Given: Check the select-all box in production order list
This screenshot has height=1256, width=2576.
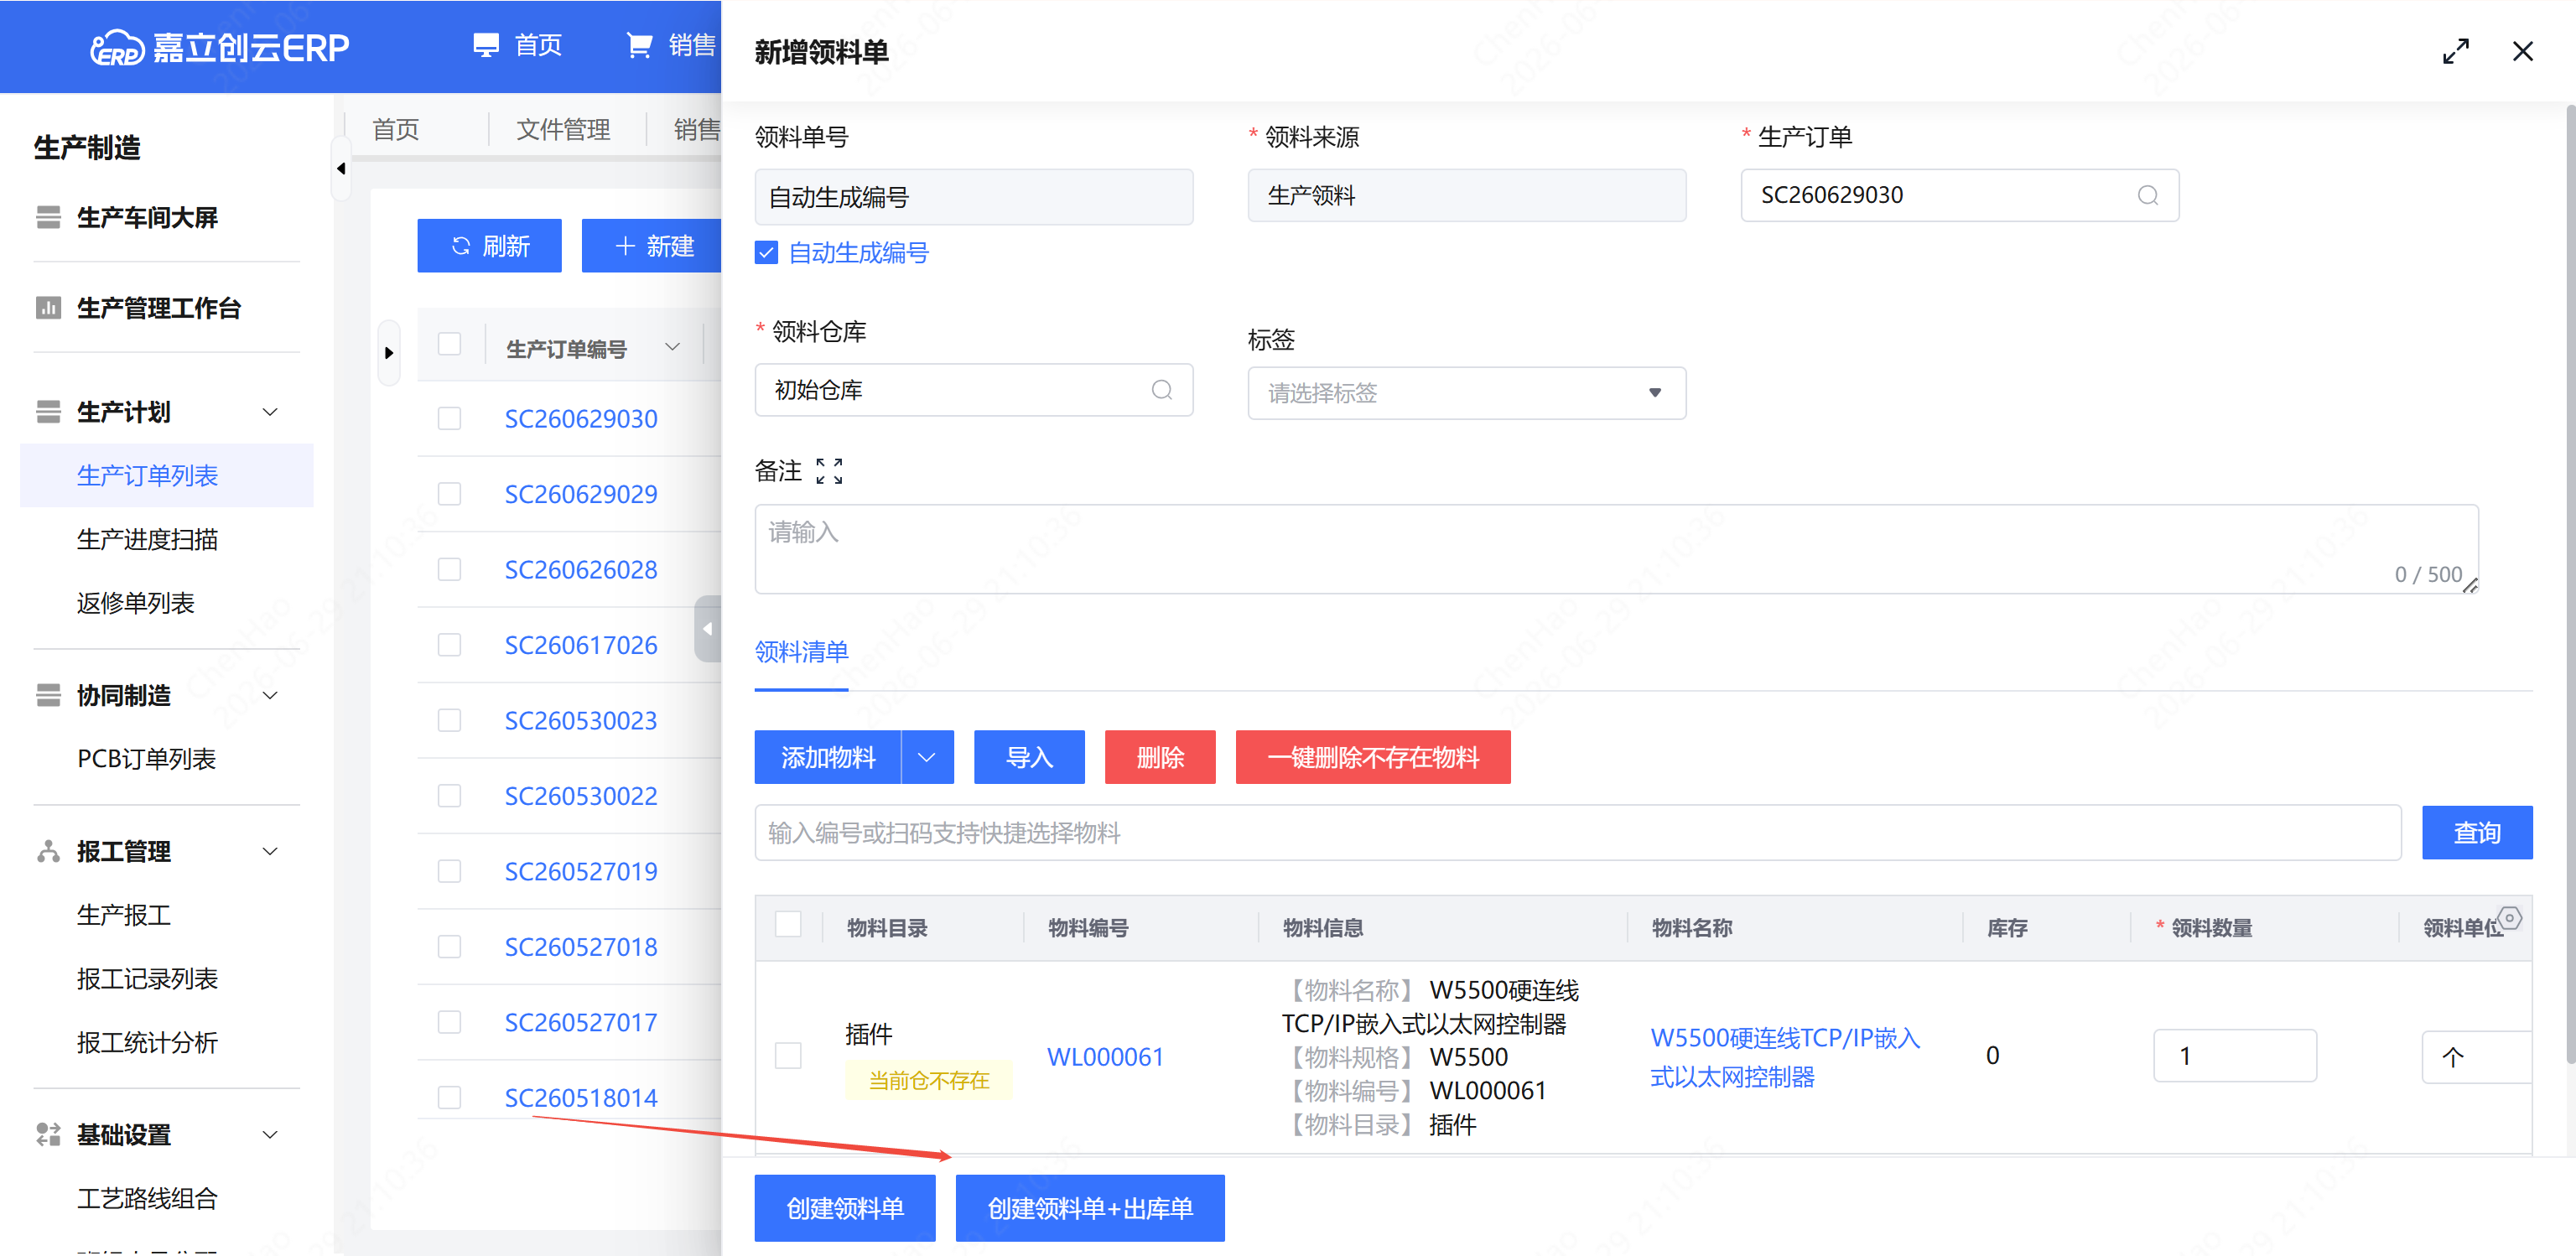Looking at the screenshot, I should pos(450,344).
